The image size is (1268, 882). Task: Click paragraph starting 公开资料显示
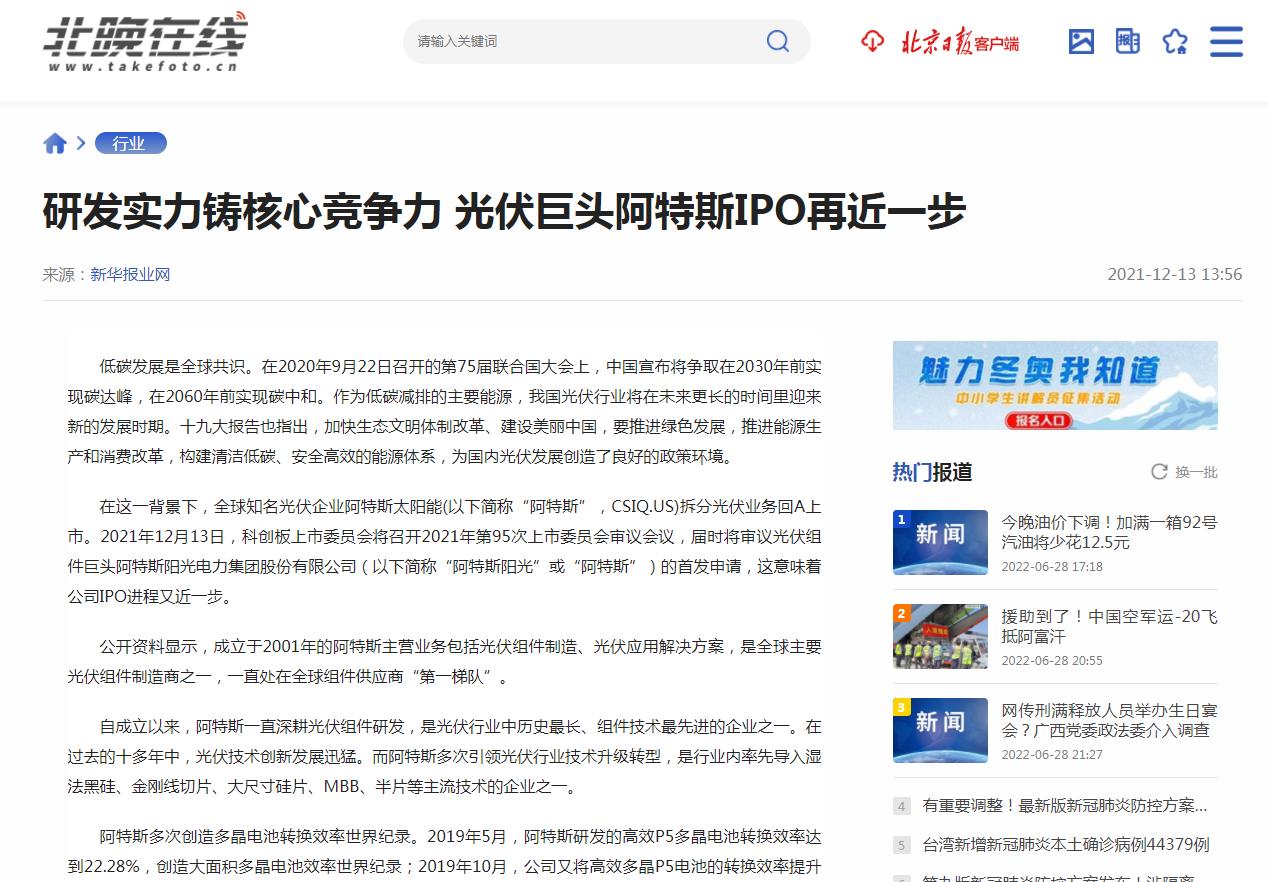(x=445, y=661)
